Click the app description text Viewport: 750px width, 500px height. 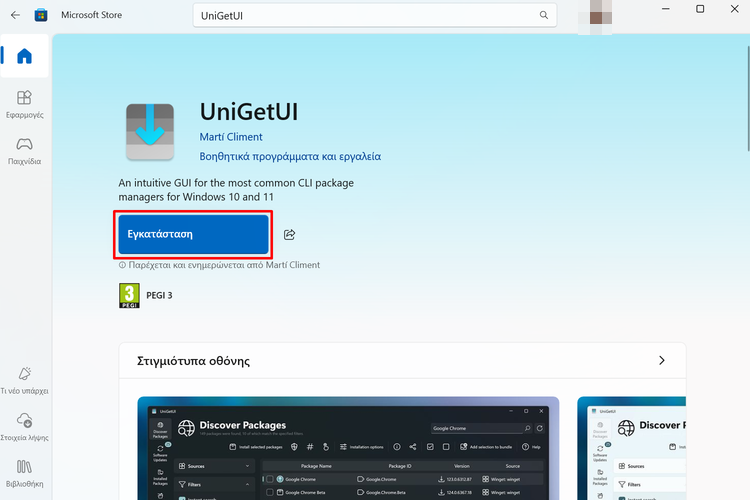[236, 190]
